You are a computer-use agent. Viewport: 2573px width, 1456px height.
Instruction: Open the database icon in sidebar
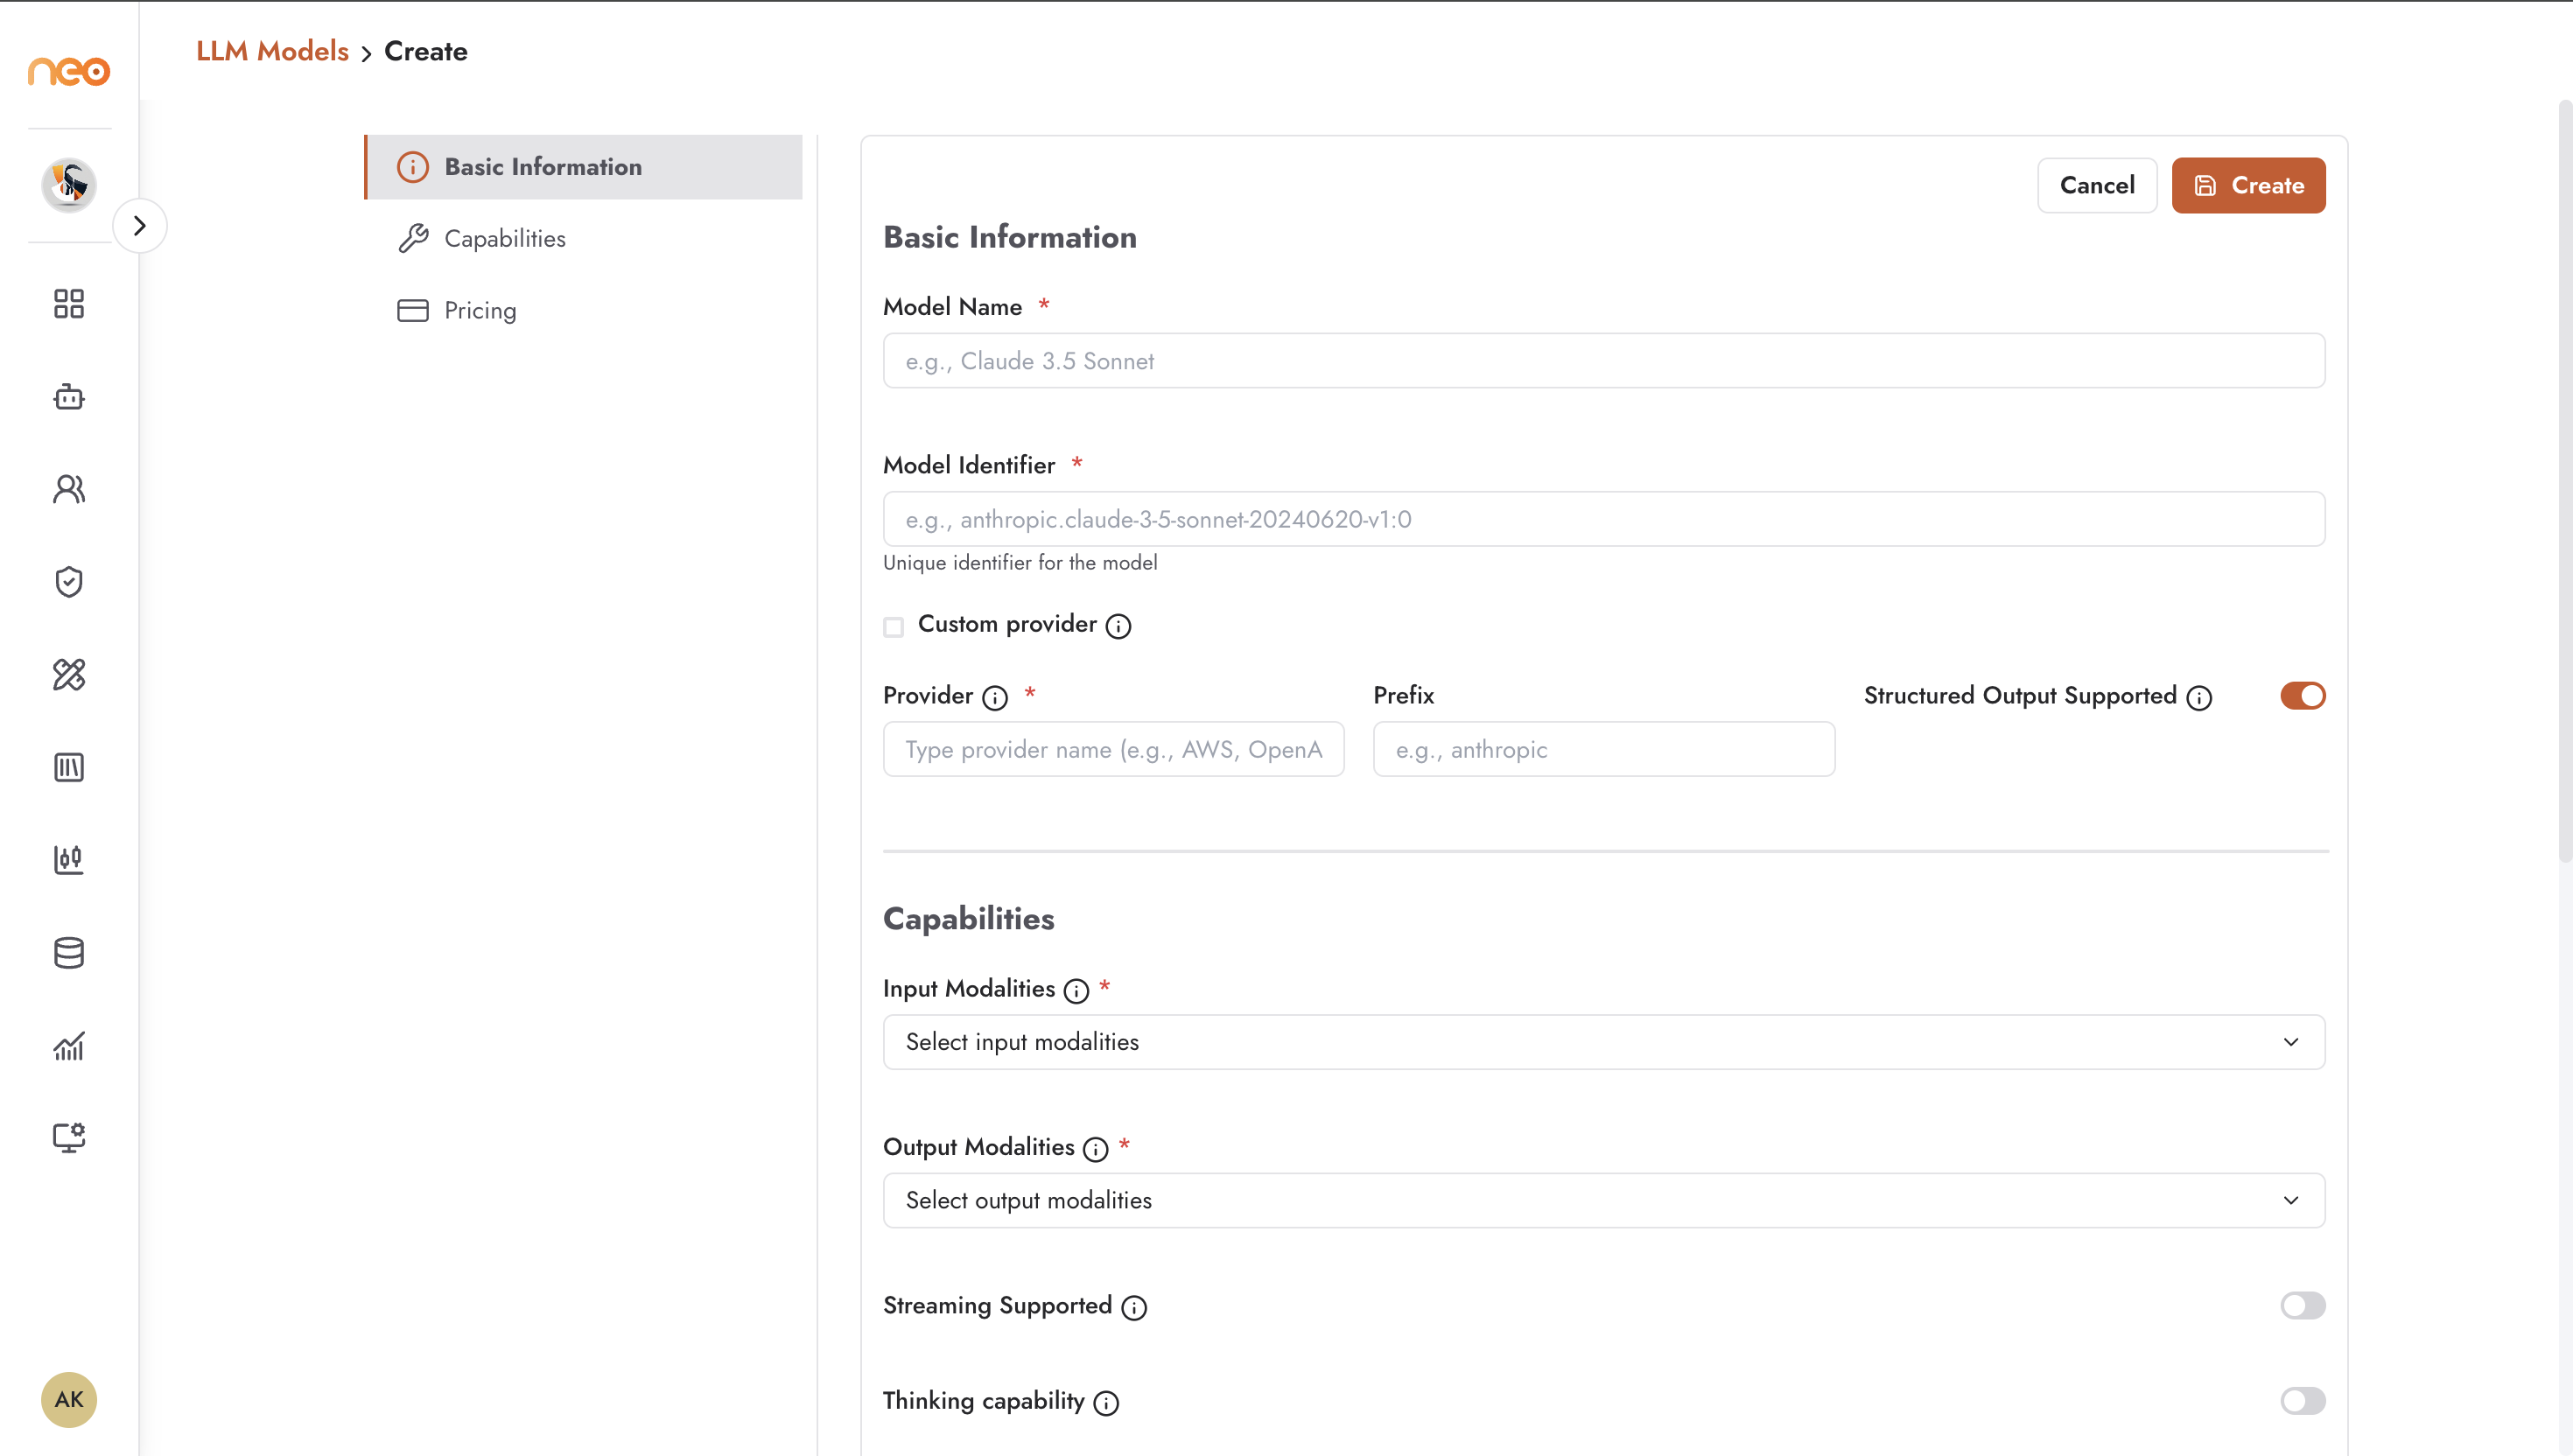click(69, 953)
